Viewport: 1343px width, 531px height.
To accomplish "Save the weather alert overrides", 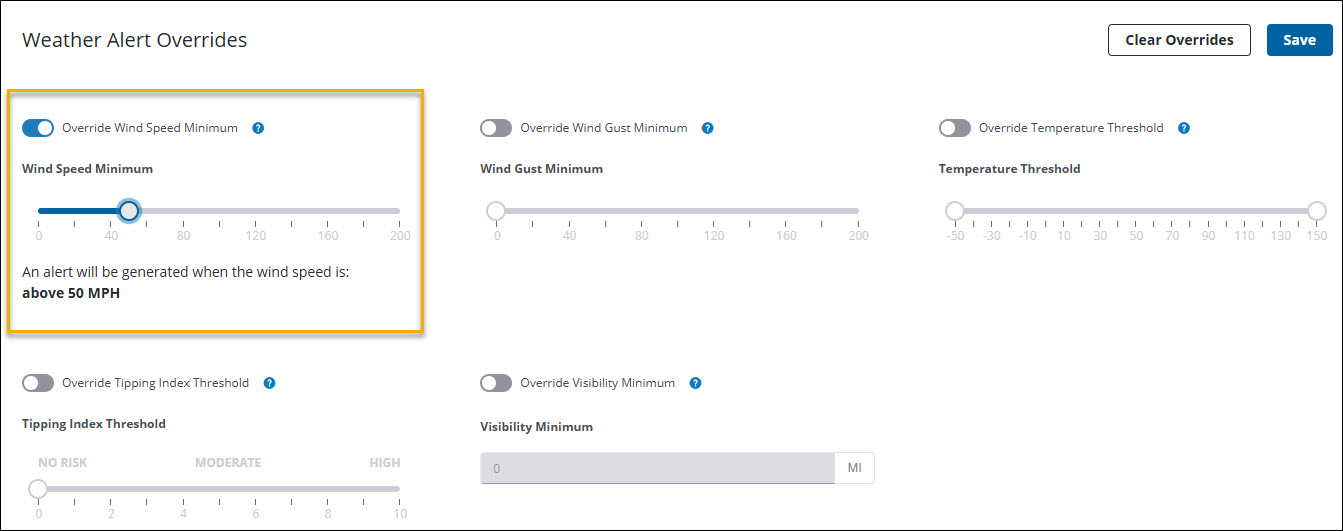I will (x=1299, y=40).
